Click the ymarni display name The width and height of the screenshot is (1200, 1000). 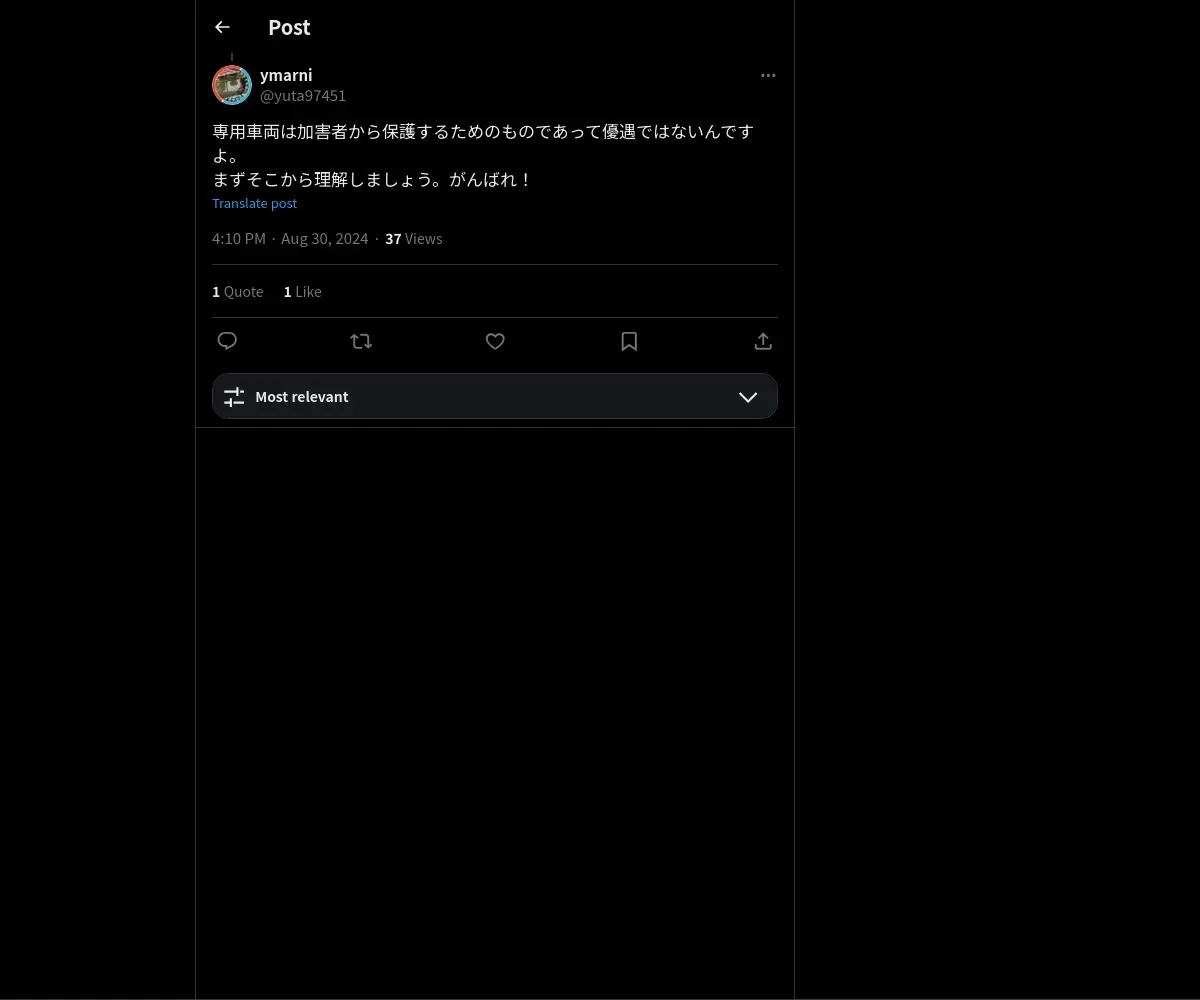(286, 75)
